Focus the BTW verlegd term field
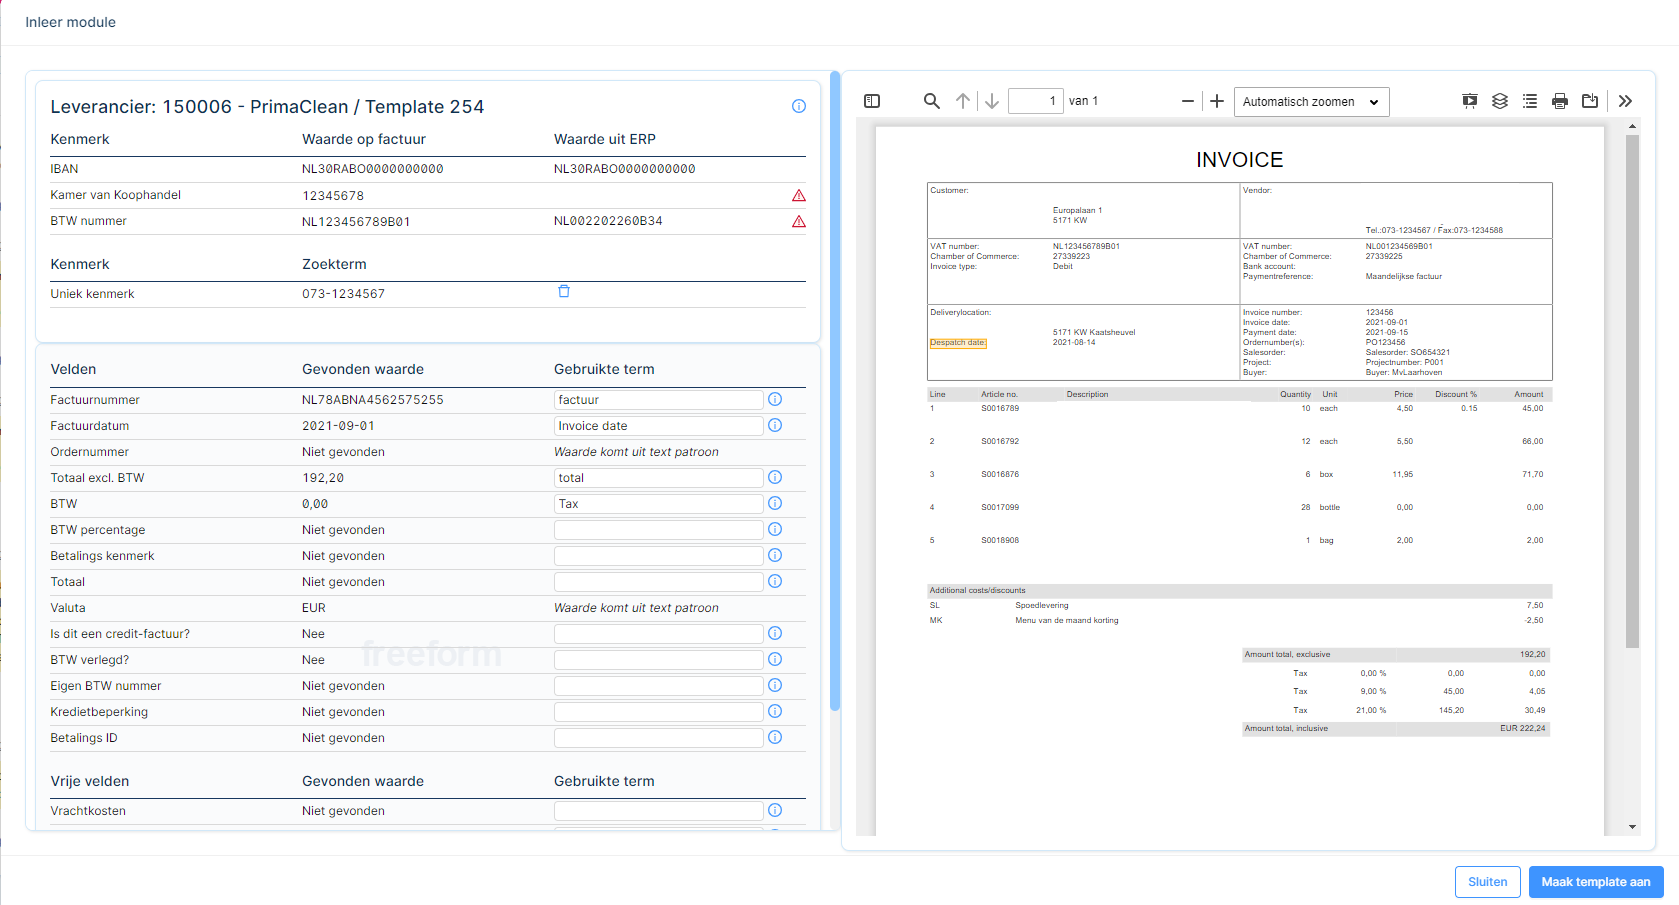The height and width of the screenshot is (905, 1679). (x=658, y=660)
